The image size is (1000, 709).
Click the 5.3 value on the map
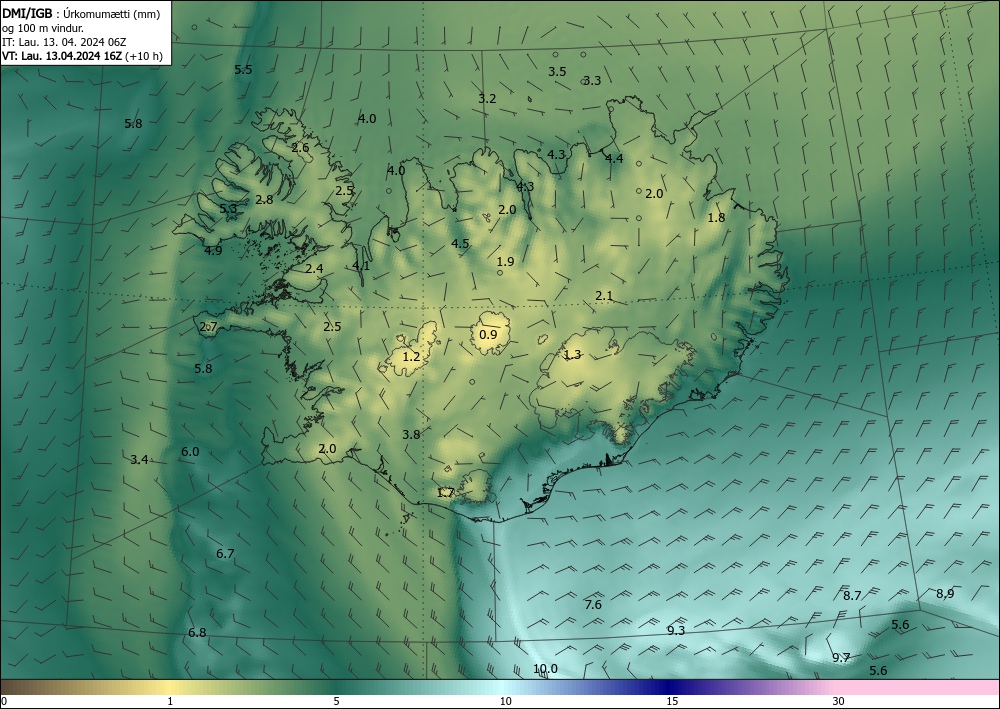228,208
